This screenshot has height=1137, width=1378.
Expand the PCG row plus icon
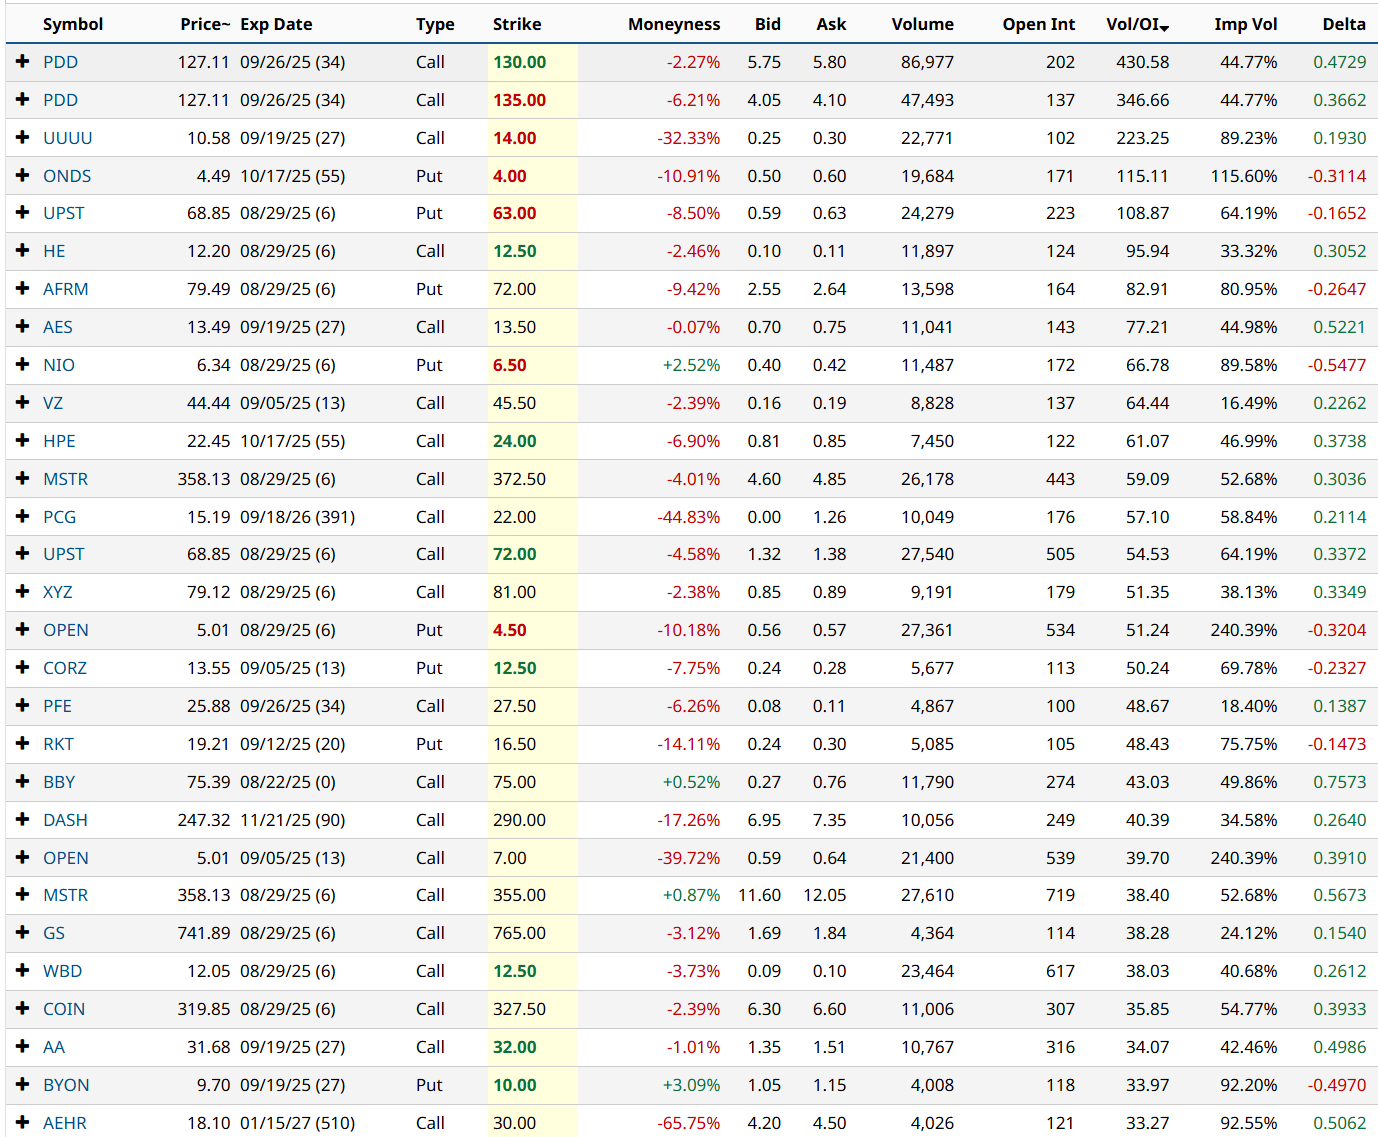pyautogui.click(x=22, y=517)
